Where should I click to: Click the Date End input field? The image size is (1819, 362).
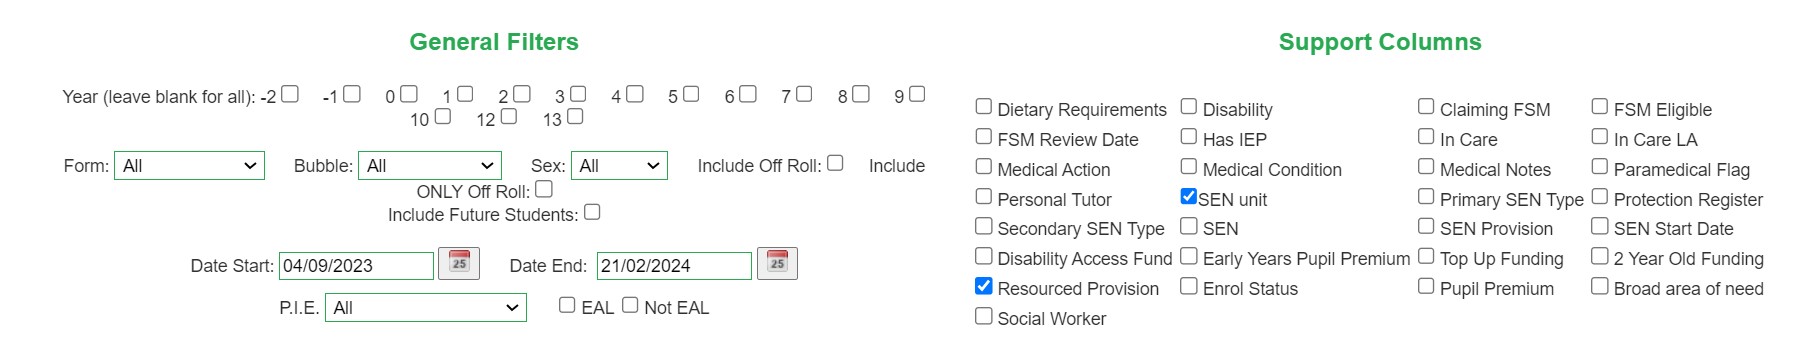coord(674,266)
